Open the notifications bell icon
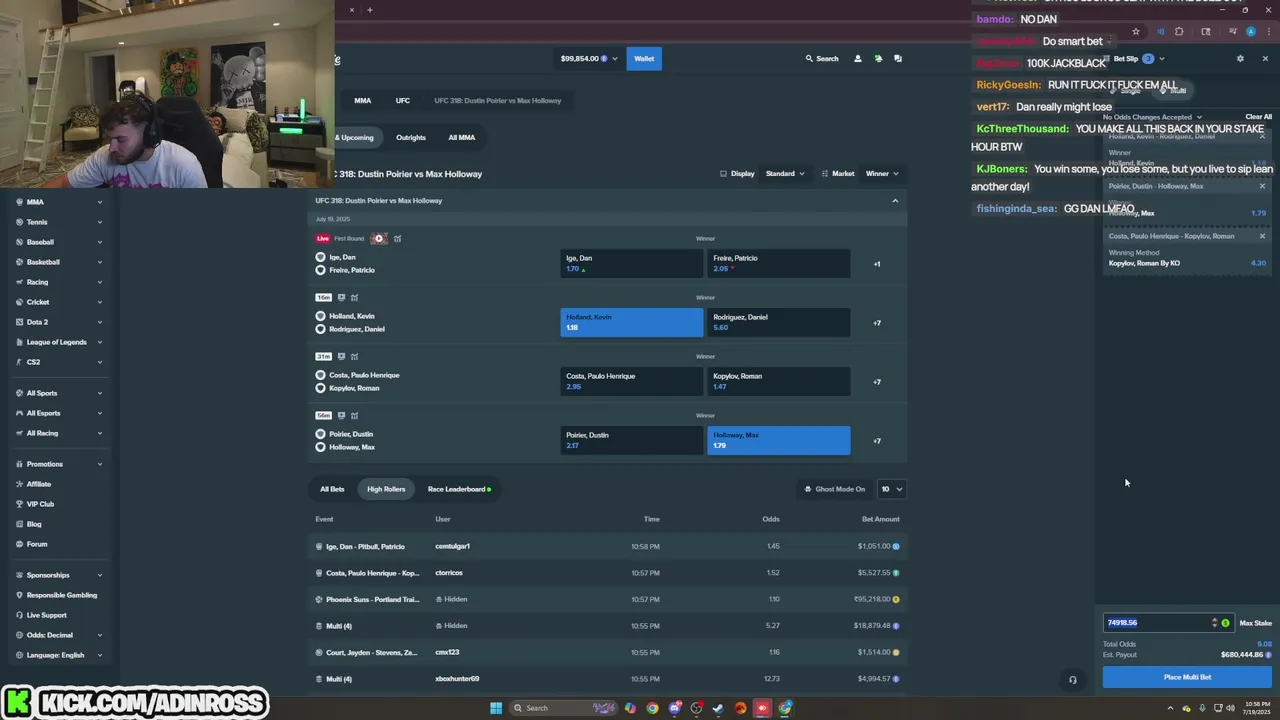Image resolution: width=1280 pixels, height=720 pixels. 878,59
